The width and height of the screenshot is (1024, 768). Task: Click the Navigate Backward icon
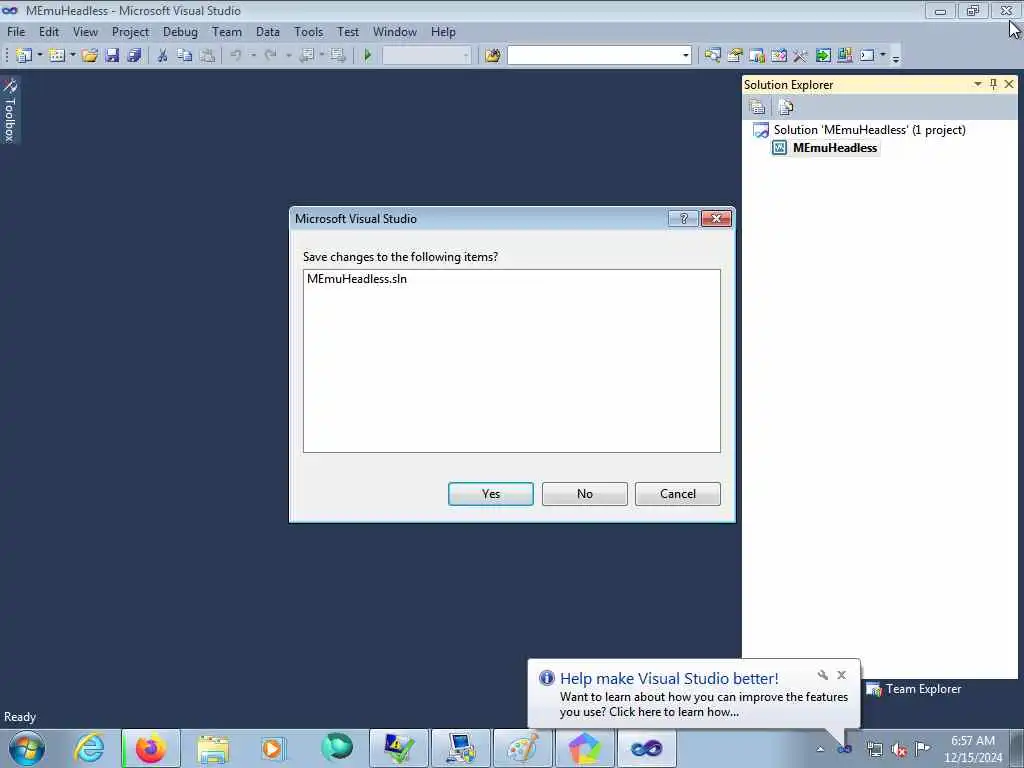point(306,56)
